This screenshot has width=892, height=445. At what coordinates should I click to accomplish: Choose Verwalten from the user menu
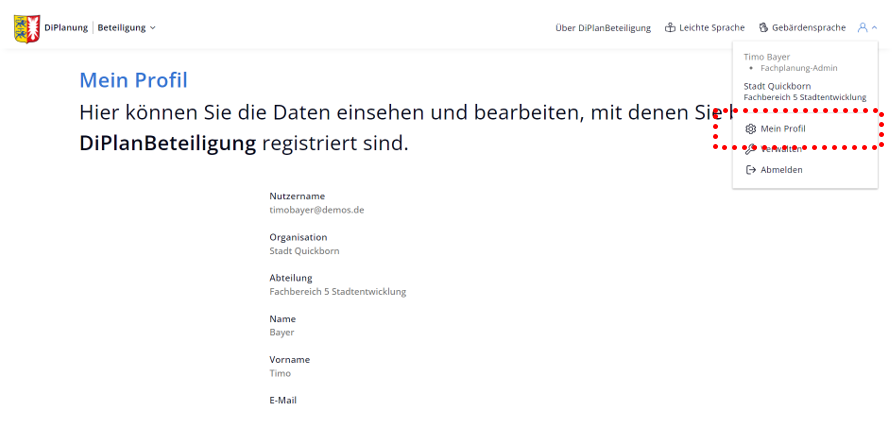tap(782, 149)
